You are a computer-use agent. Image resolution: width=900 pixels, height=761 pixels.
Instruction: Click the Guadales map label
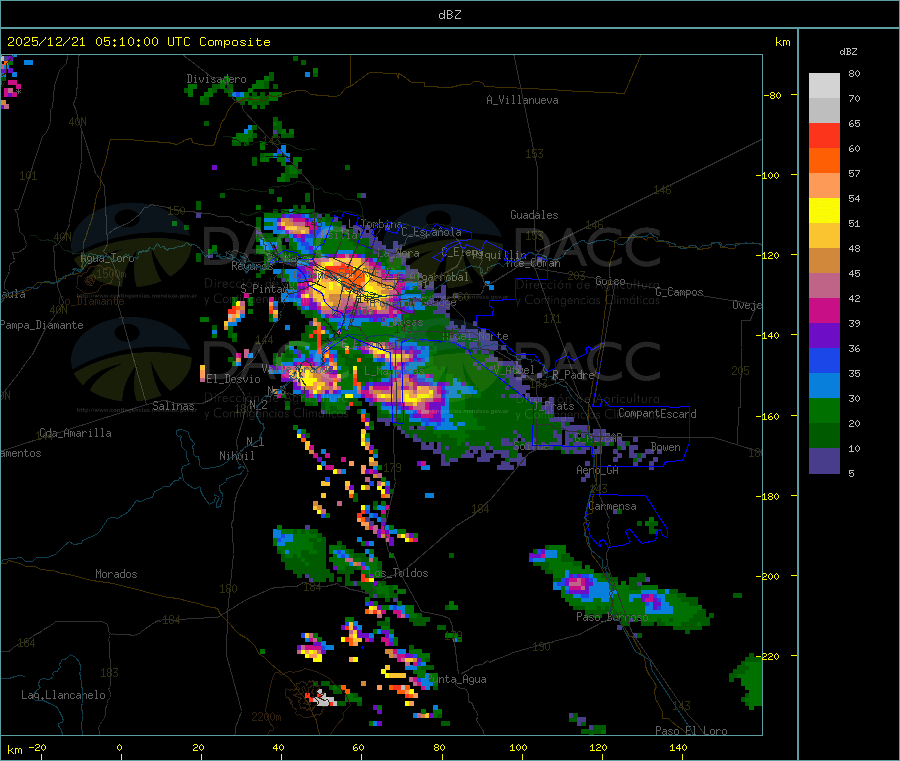click(534, 215)
